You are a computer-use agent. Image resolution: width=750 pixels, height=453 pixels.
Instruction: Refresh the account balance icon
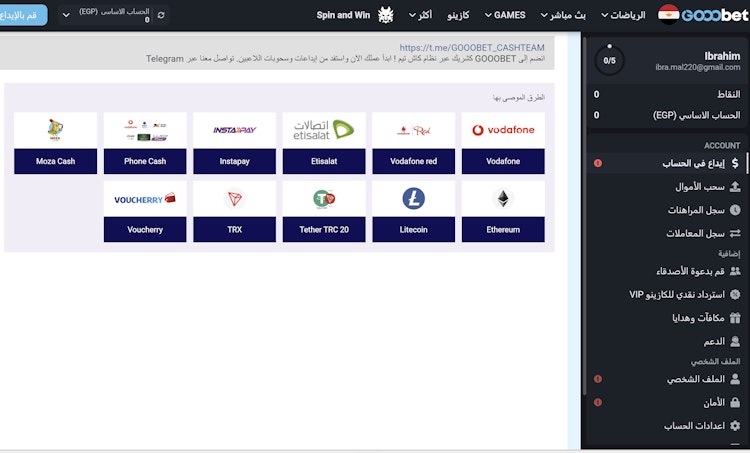pos(161,15)
